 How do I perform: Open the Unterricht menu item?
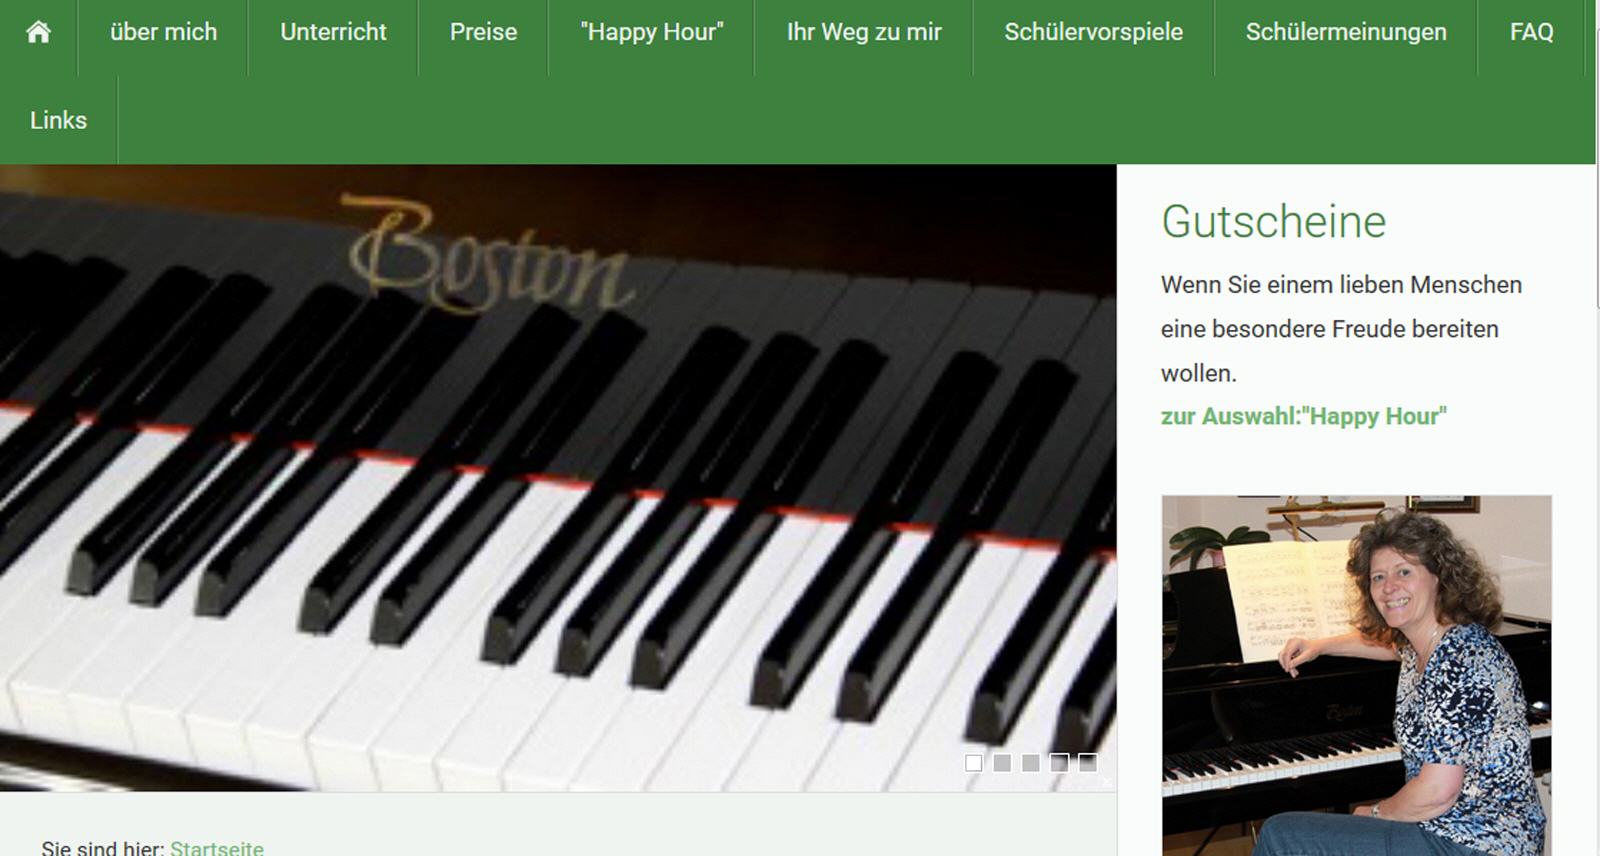[333, 32]
